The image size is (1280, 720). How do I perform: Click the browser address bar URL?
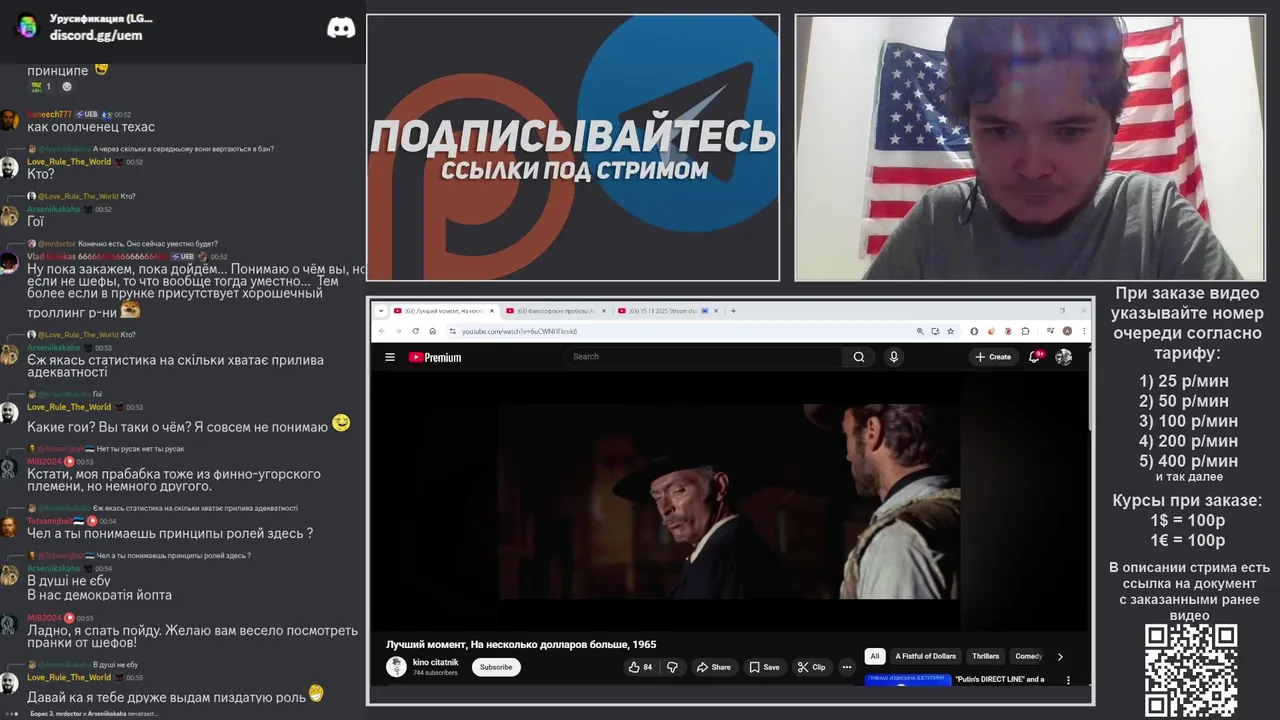tap(520, 331)
